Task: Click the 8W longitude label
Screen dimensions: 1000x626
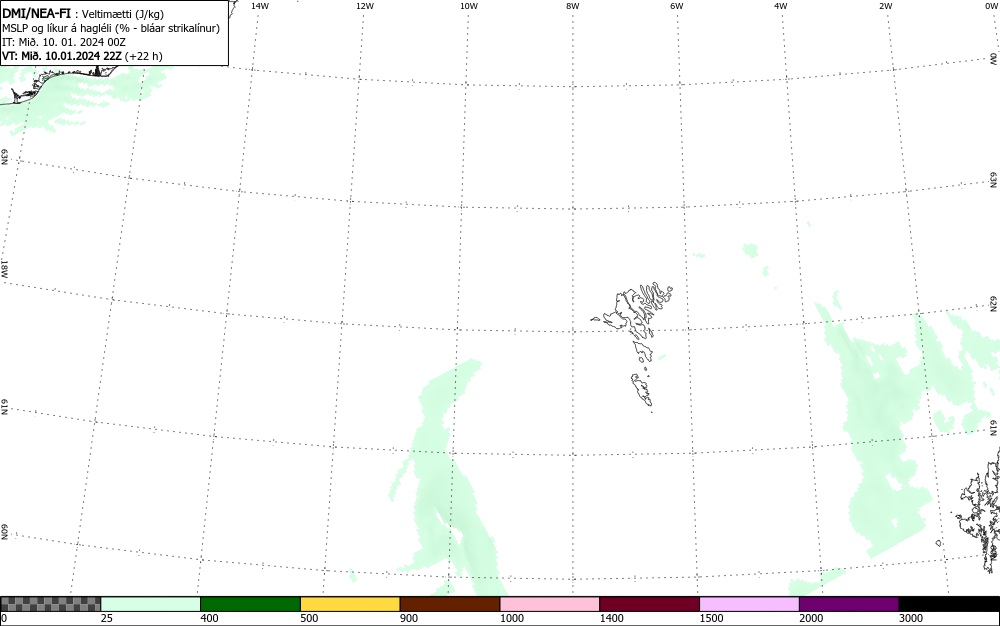Action: point(573,6)
